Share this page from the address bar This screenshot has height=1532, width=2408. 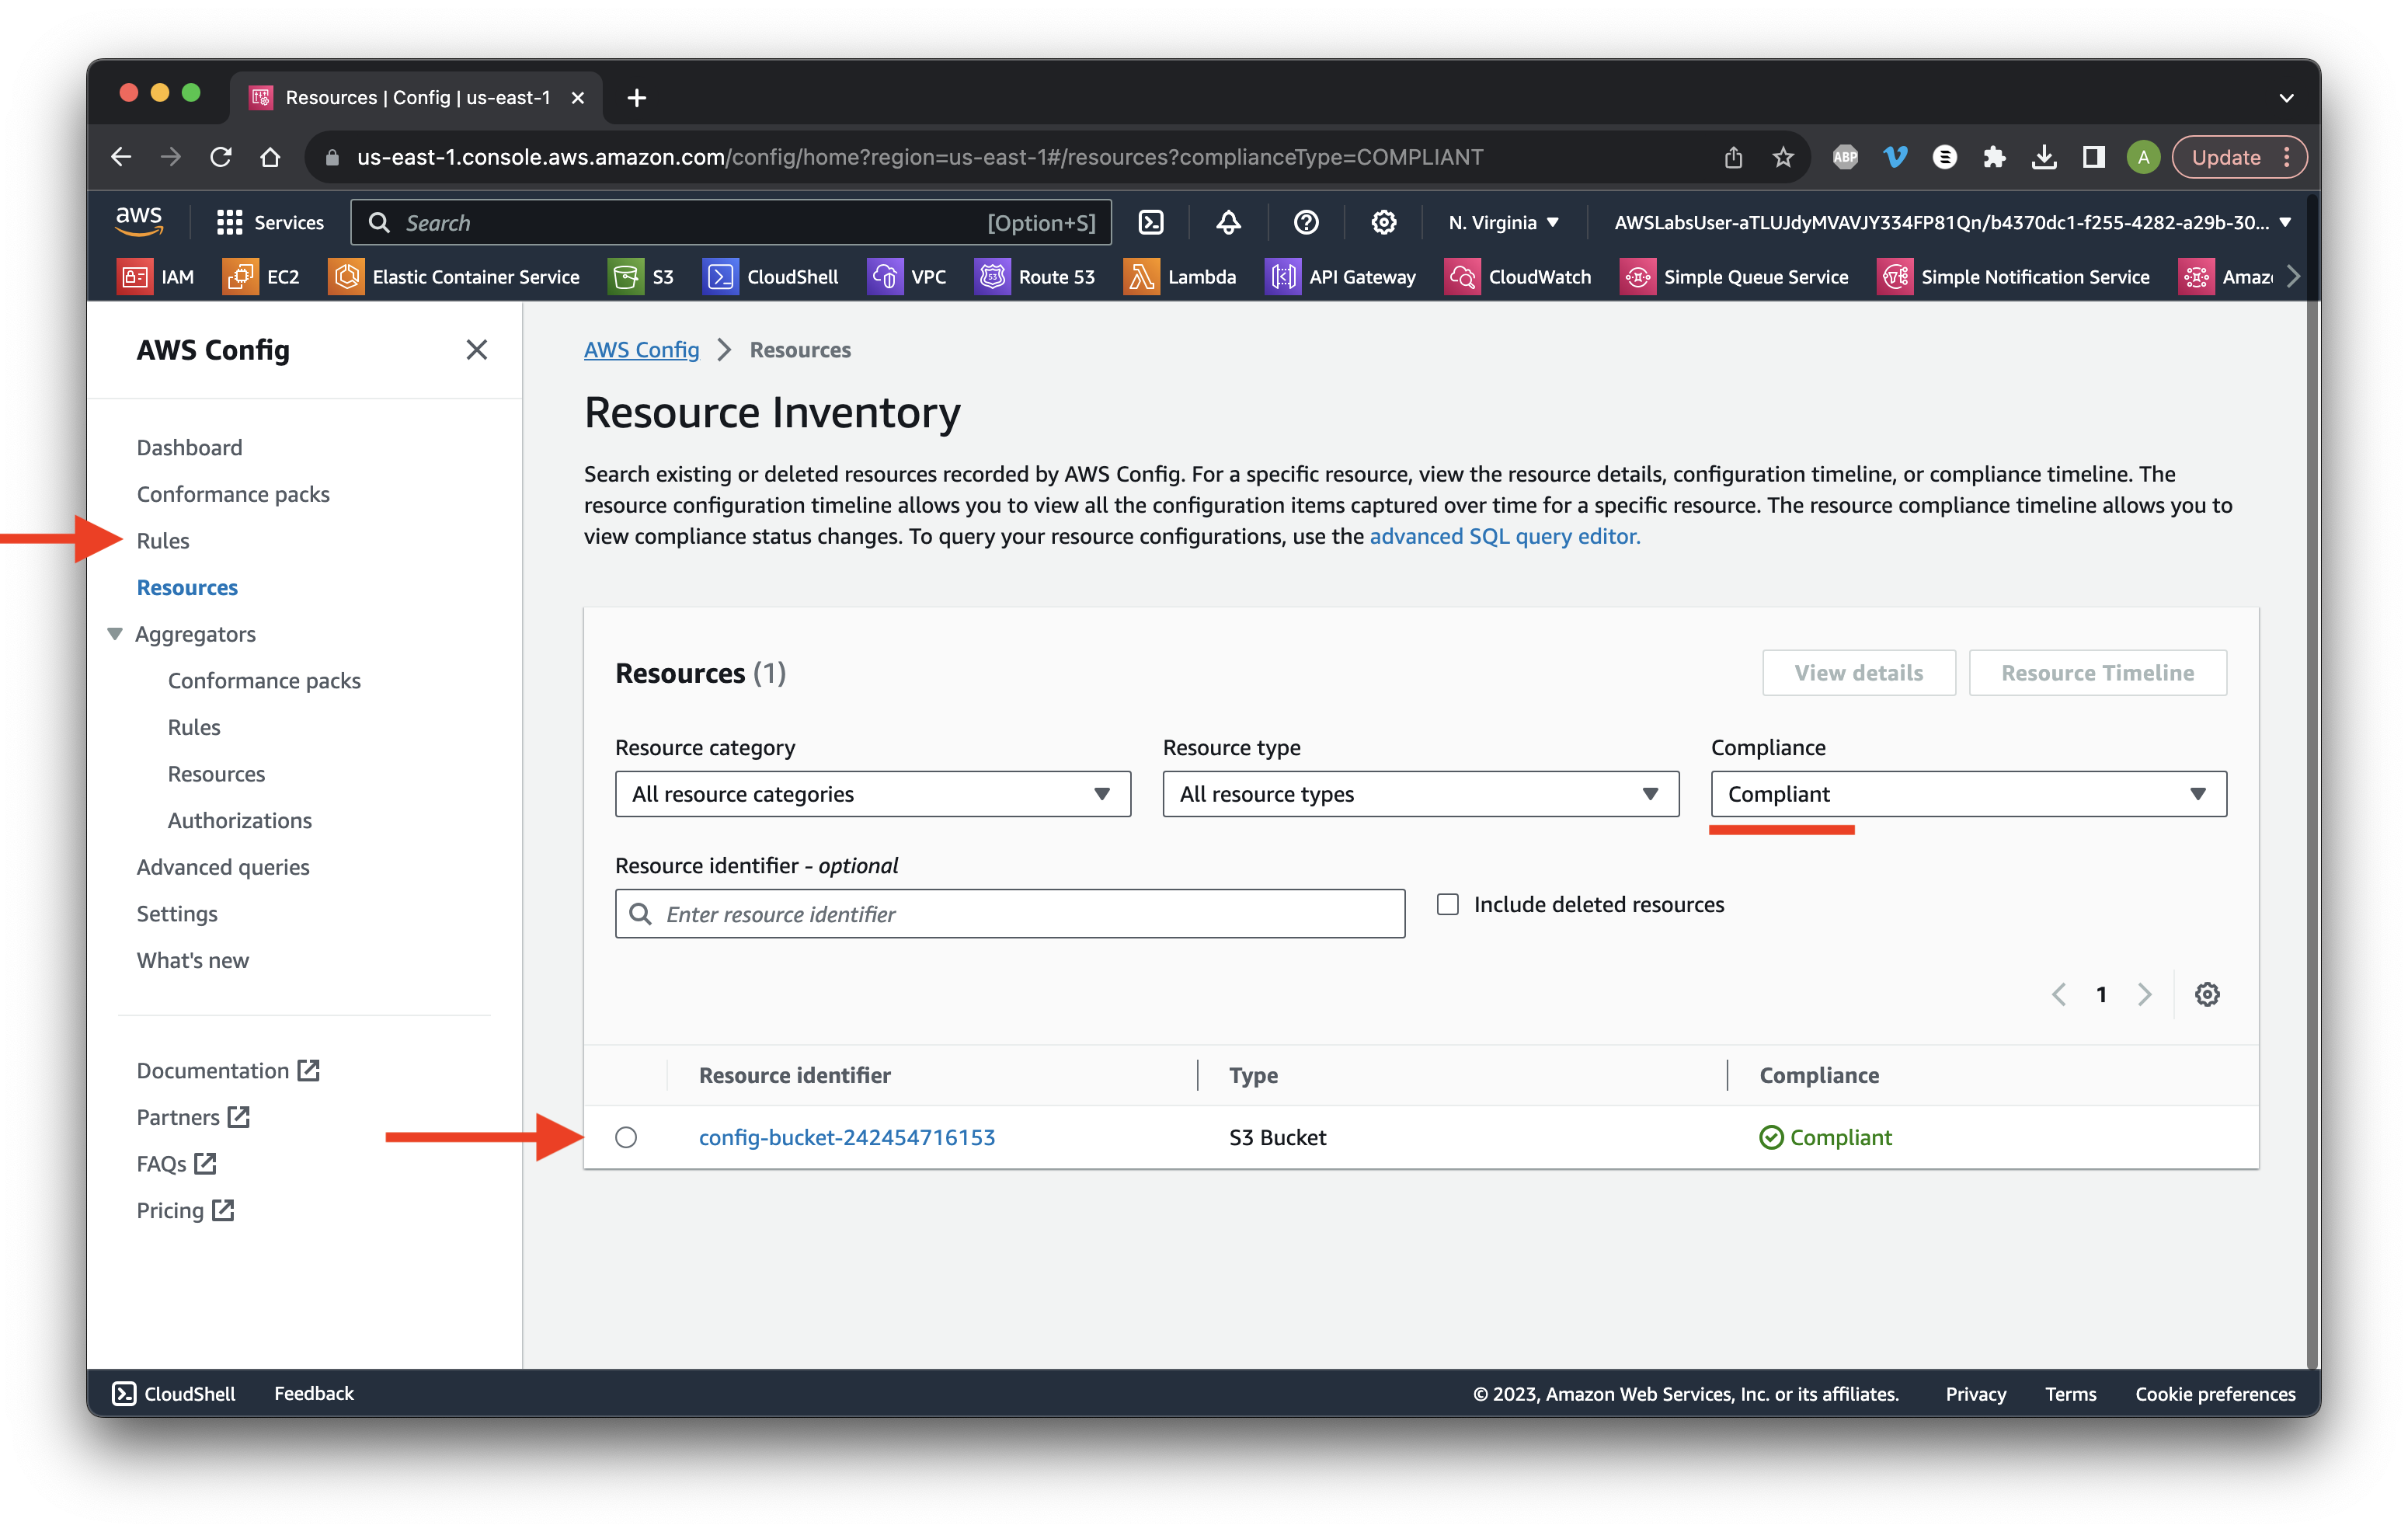click(x=1733, y=157)
